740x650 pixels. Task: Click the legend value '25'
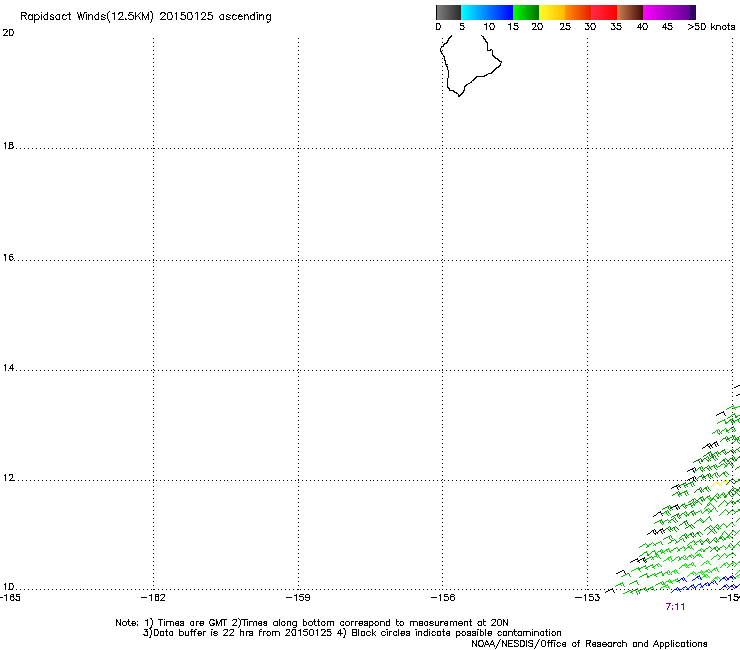[x=565, y=27]
